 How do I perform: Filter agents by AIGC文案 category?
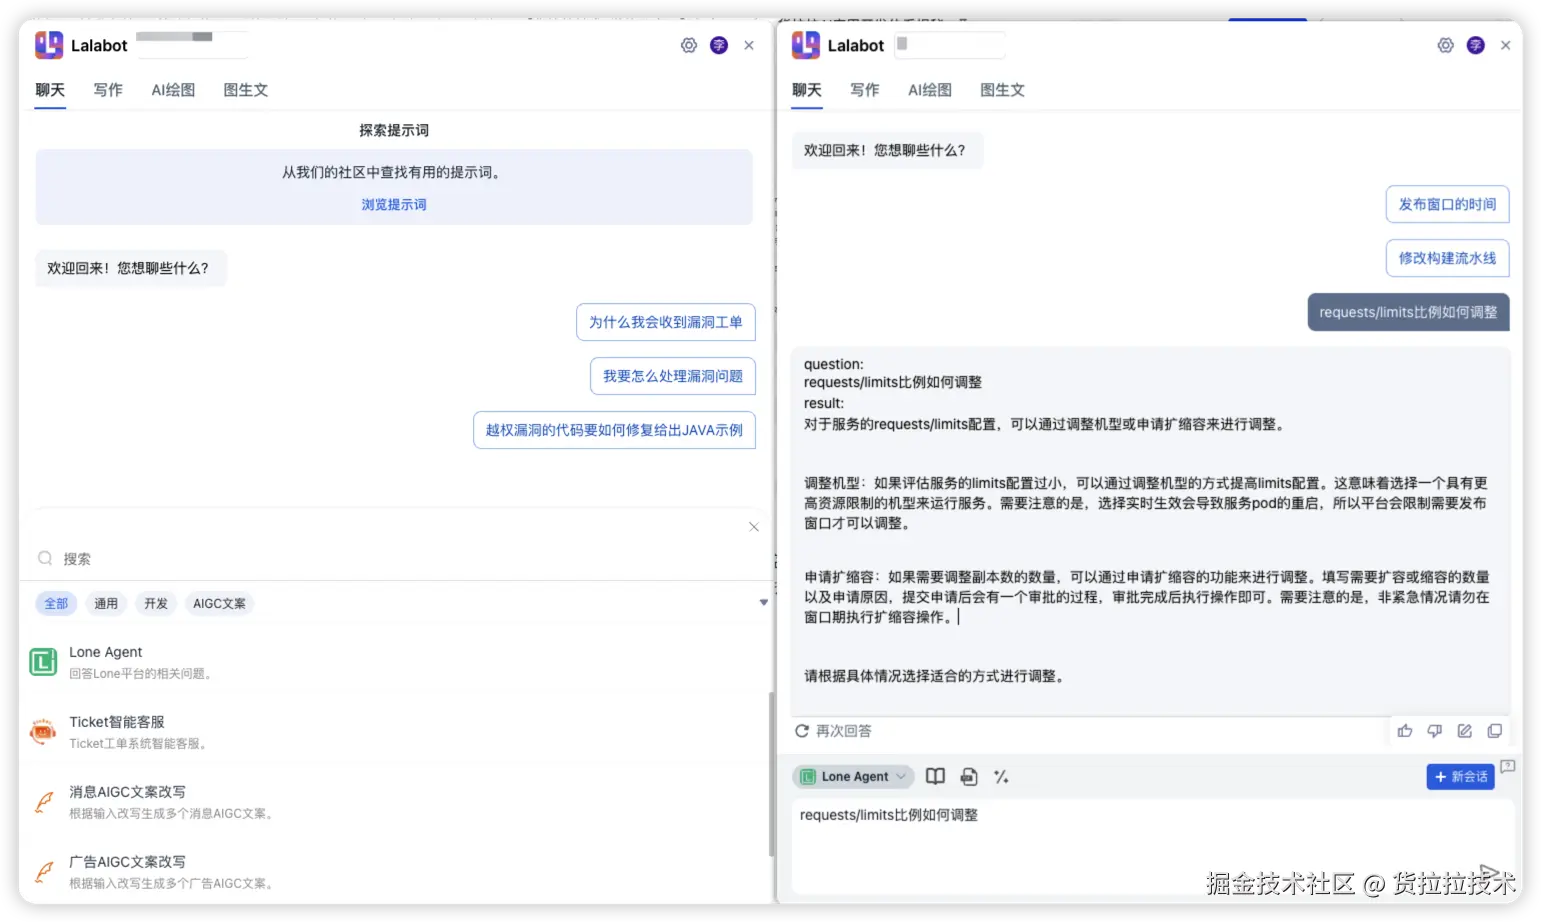coord(219,603)
